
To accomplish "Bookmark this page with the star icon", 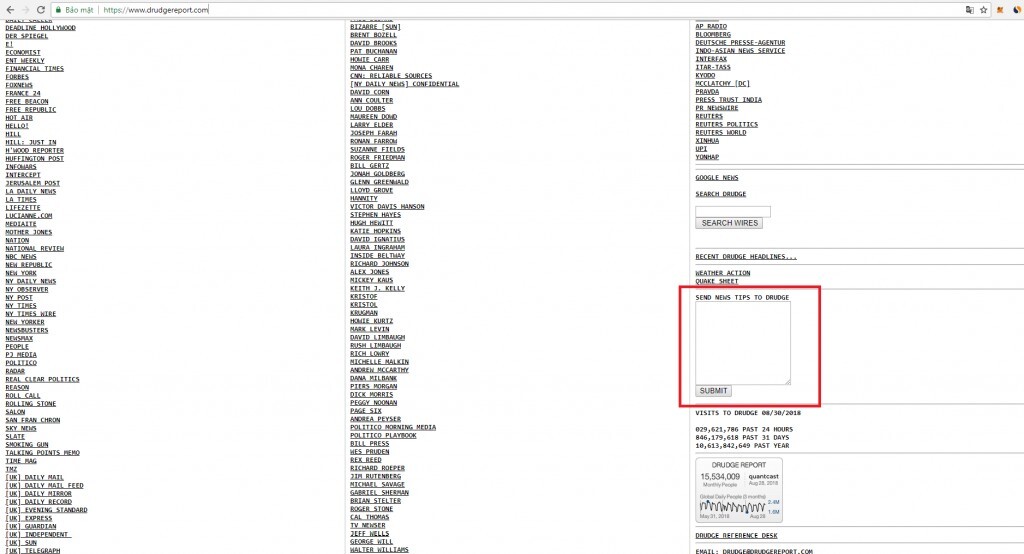I will pyautogui.click(x=984, y=9).
